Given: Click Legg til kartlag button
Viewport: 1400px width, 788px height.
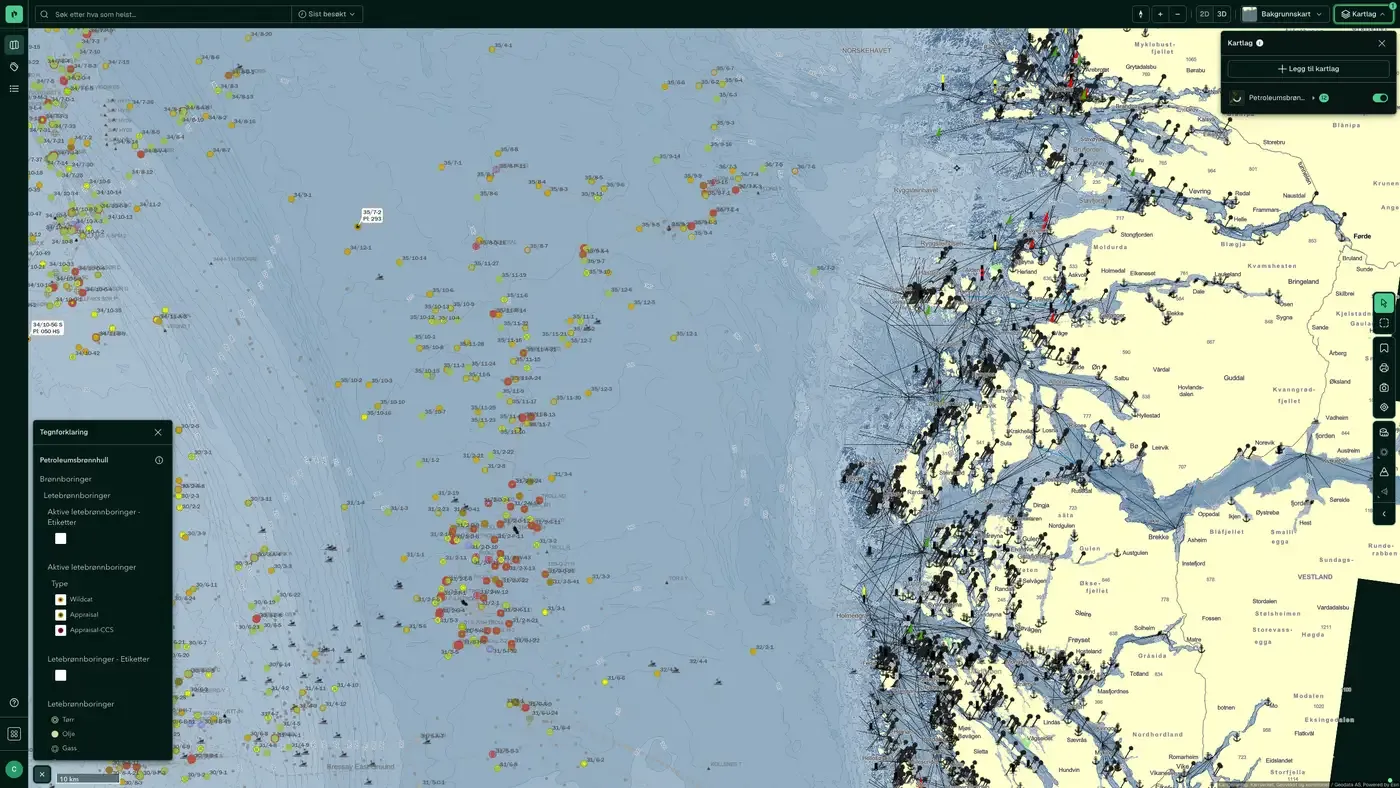Looking at the screenshot, I should (1308, 69).
